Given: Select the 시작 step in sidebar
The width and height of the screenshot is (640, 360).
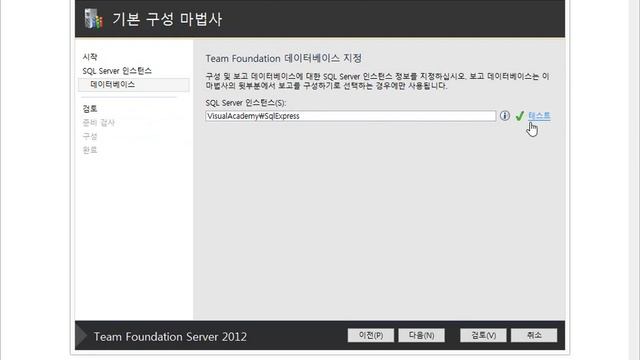Looking at the screenshot, I should (90, 57).
